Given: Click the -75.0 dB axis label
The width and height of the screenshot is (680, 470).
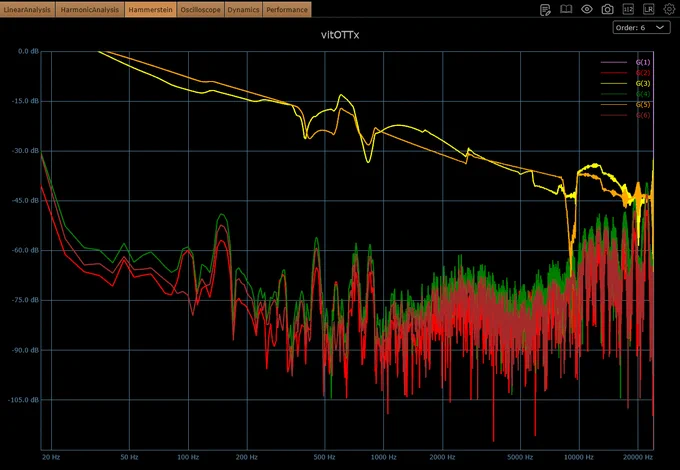Looking at the screenshot, I should point(26,300).
